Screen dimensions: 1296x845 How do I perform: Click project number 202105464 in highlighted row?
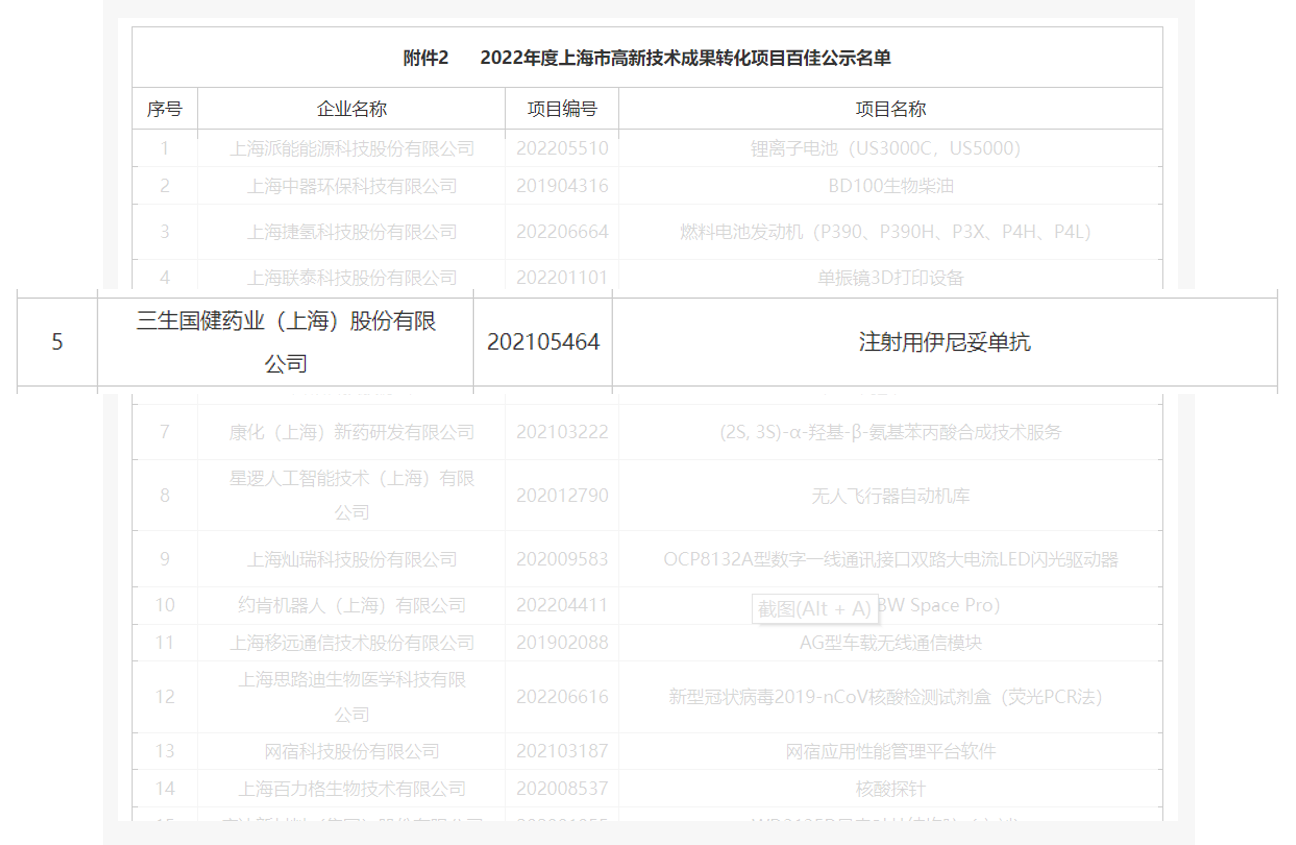pos(543,342)
